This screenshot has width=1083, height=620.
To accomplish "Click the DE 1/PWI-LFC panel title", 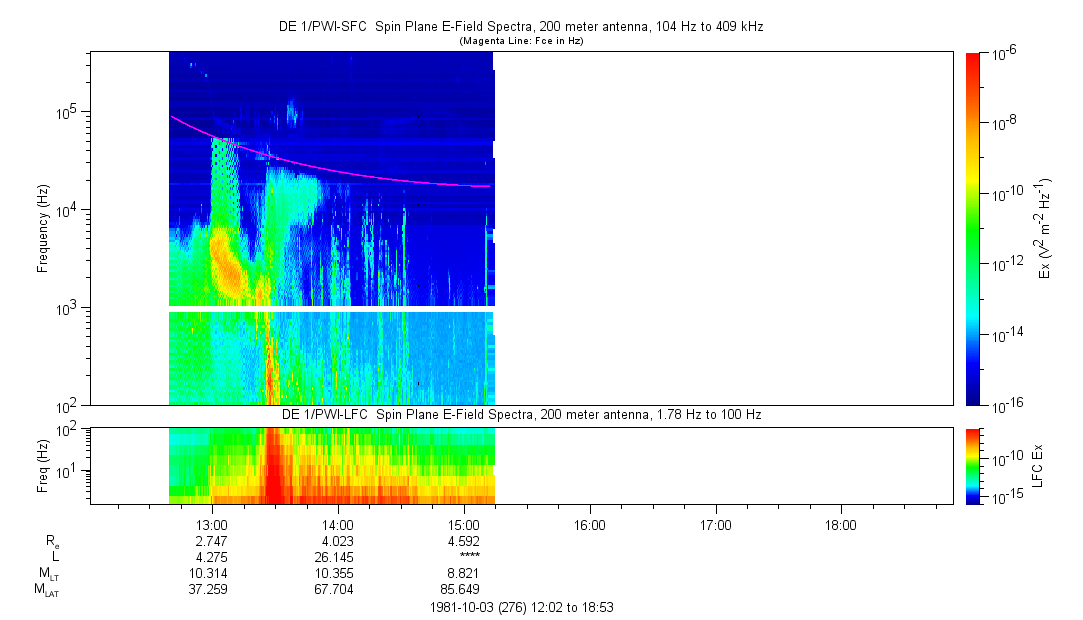I will click(520, 414).
